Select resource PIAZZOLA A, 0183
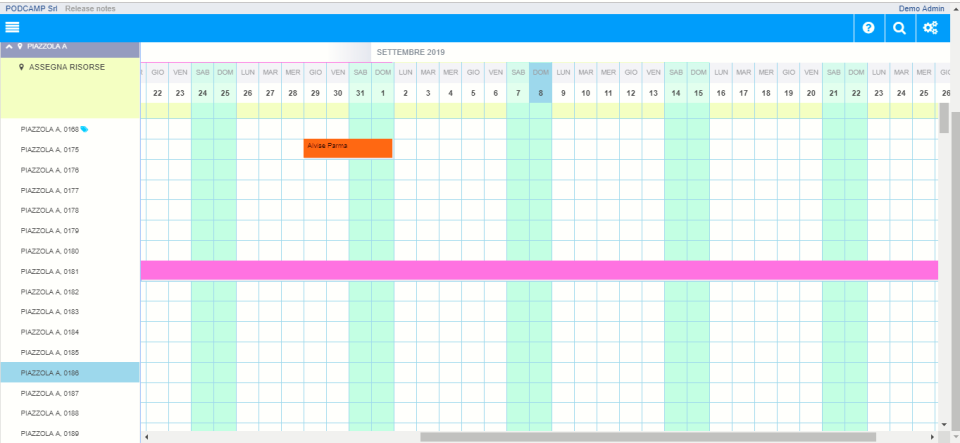 click(50, 311)
